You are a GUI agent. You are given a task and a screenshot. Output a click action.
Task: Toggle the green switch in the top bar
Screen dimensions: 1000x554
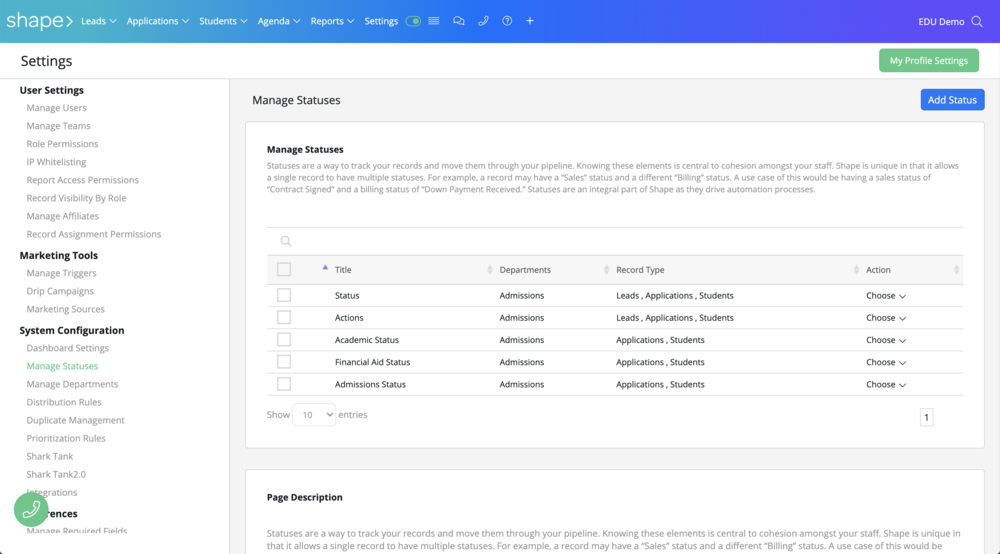[x=413, y=21]
